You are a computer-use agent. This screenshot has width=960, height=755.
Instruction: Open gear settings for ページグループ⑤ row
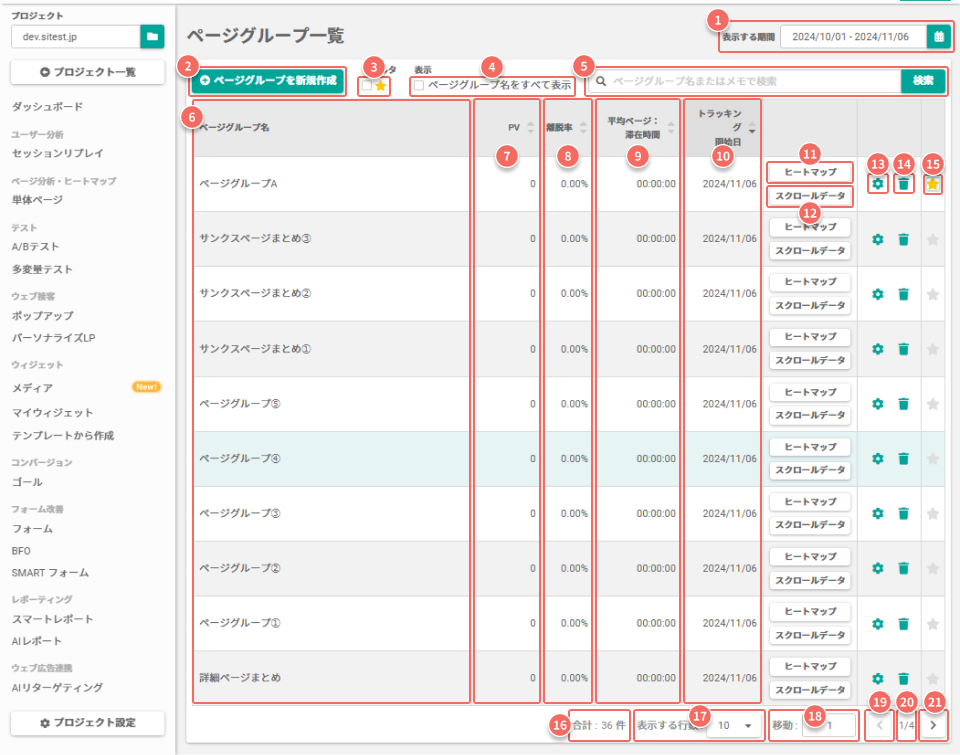click(877, 404)
